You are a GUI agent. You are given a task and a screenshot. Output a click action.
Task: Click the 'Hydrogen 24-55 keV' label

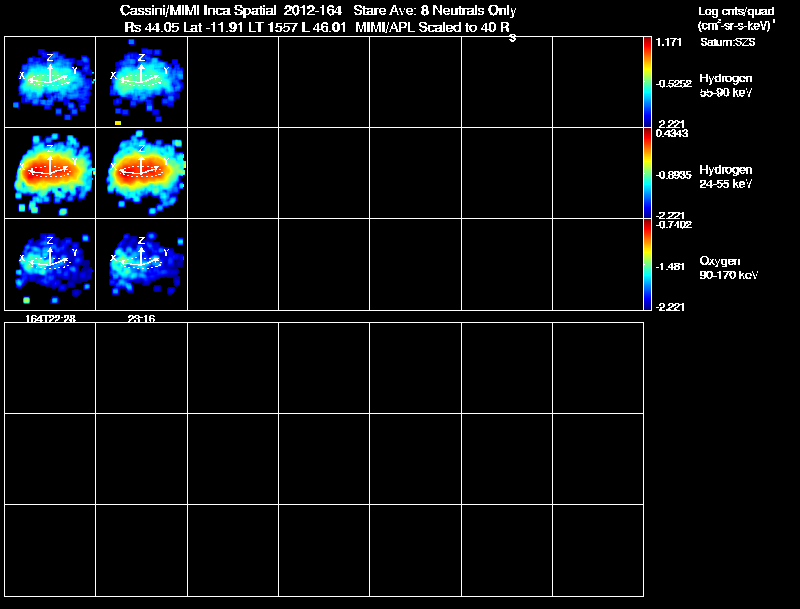(x=726, y=176)
